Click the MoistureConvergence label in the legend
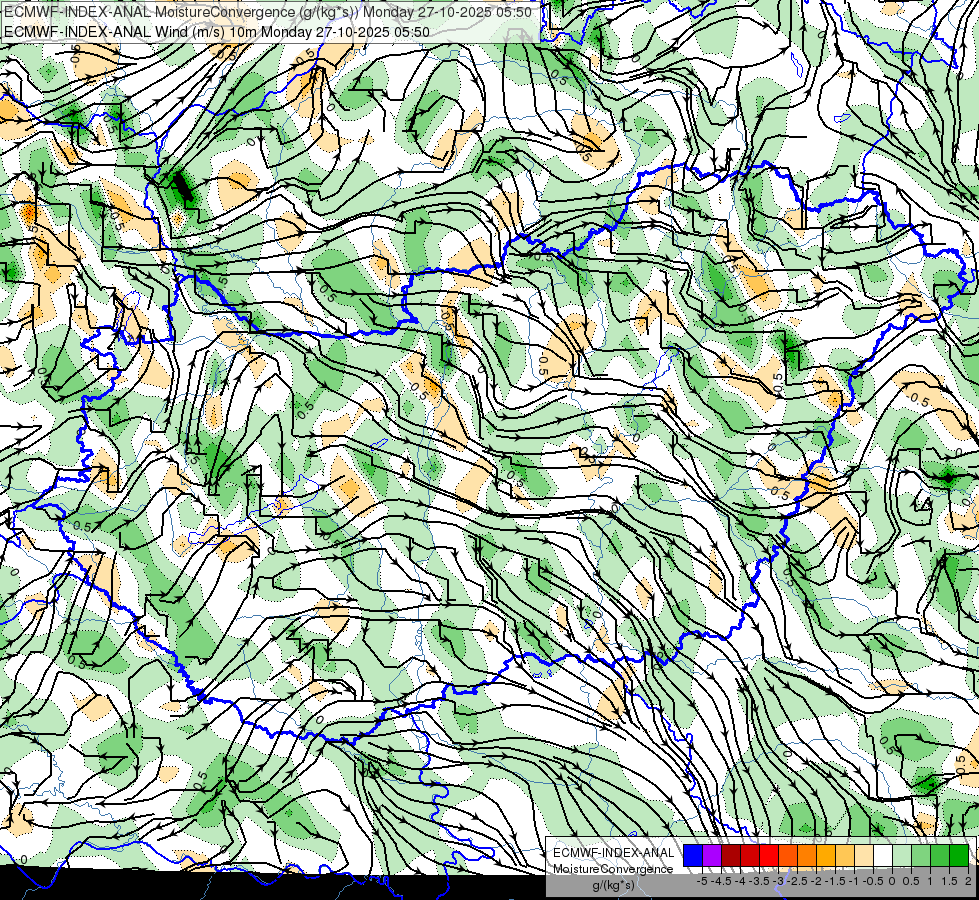This screenshot has width=979, height=900. coord(613,869)
